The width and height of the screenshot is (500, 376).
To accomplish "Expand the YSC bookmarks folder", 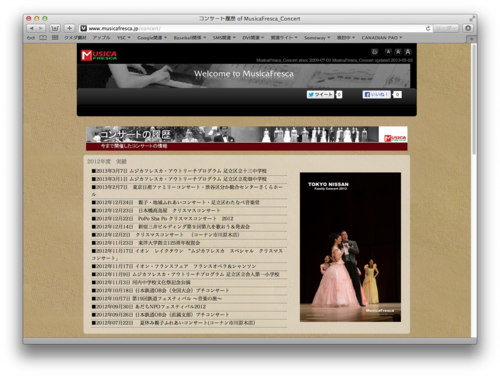I will 123,38.
